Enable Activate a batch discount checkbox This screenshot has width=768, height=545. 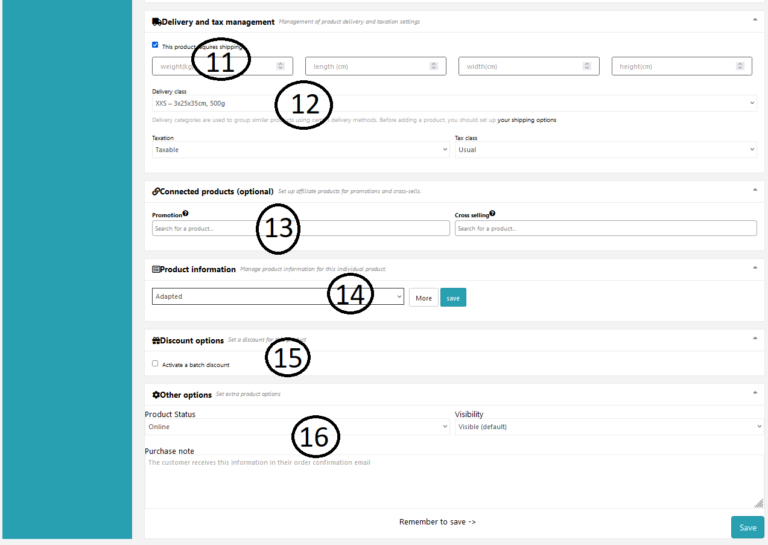pyautogui.click(x=155, y=364)
